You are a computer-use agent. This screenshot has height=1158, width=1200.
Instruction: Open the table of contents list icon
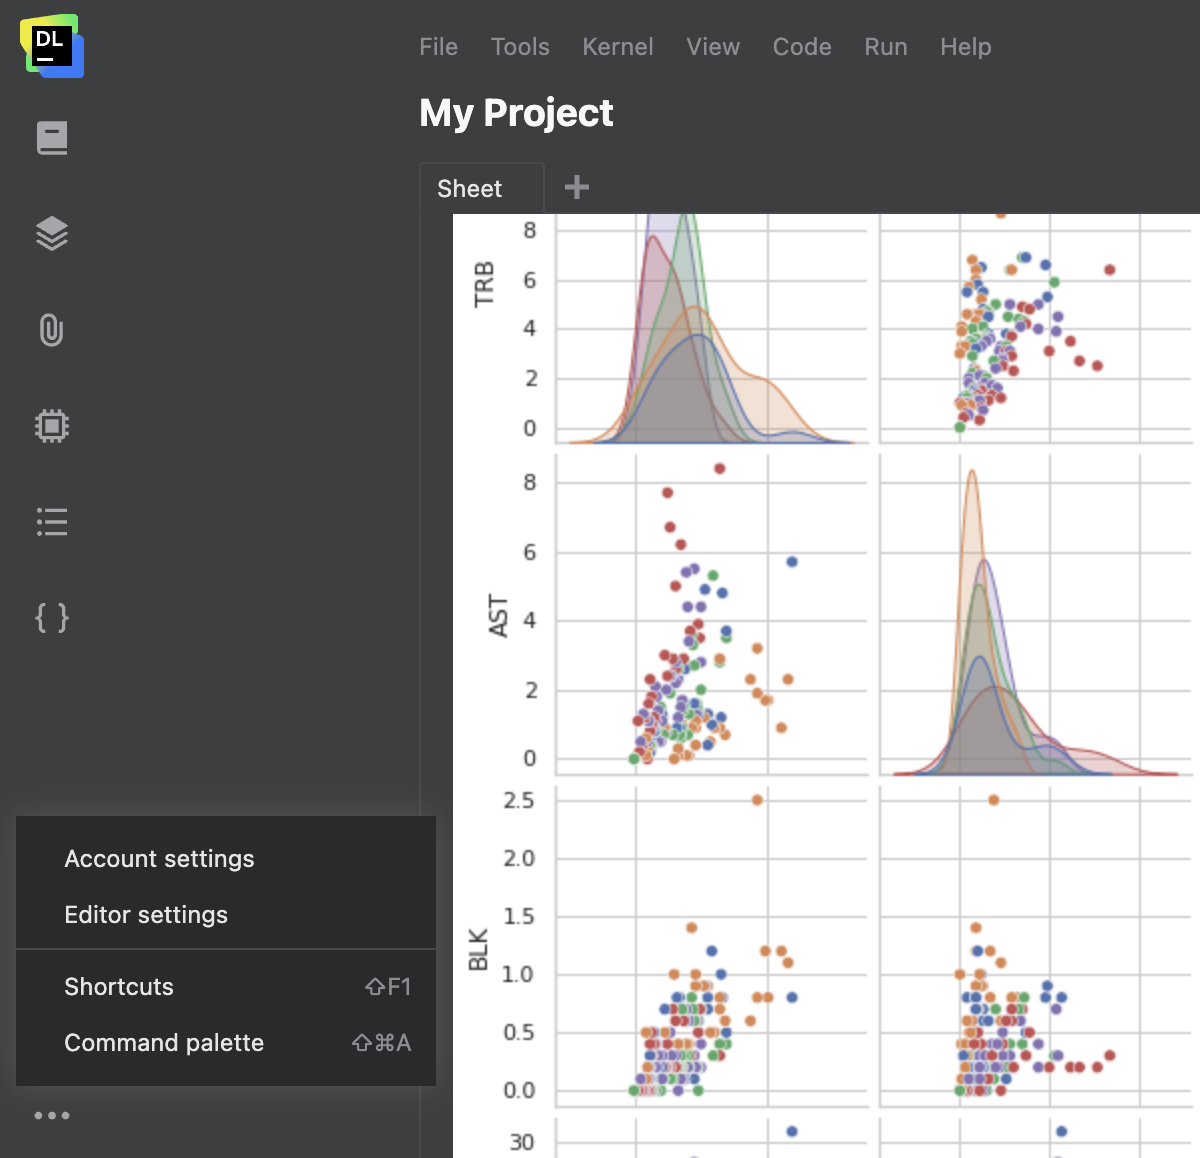[52, 522]
